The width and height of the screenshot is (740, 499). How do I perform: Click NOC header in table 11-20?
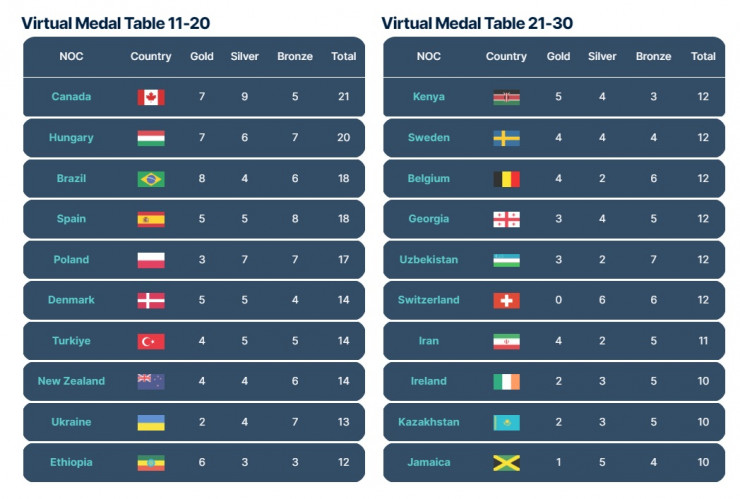point(71,56)
